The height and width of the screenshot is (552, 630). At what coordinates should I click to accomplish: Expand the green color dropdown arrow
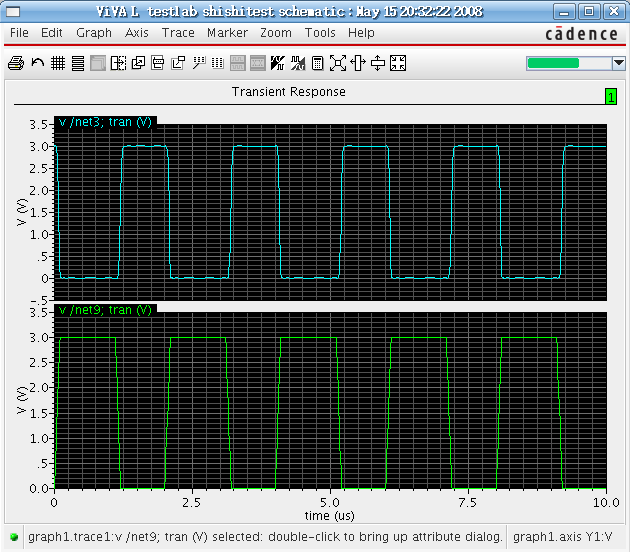tap(619, 63)
